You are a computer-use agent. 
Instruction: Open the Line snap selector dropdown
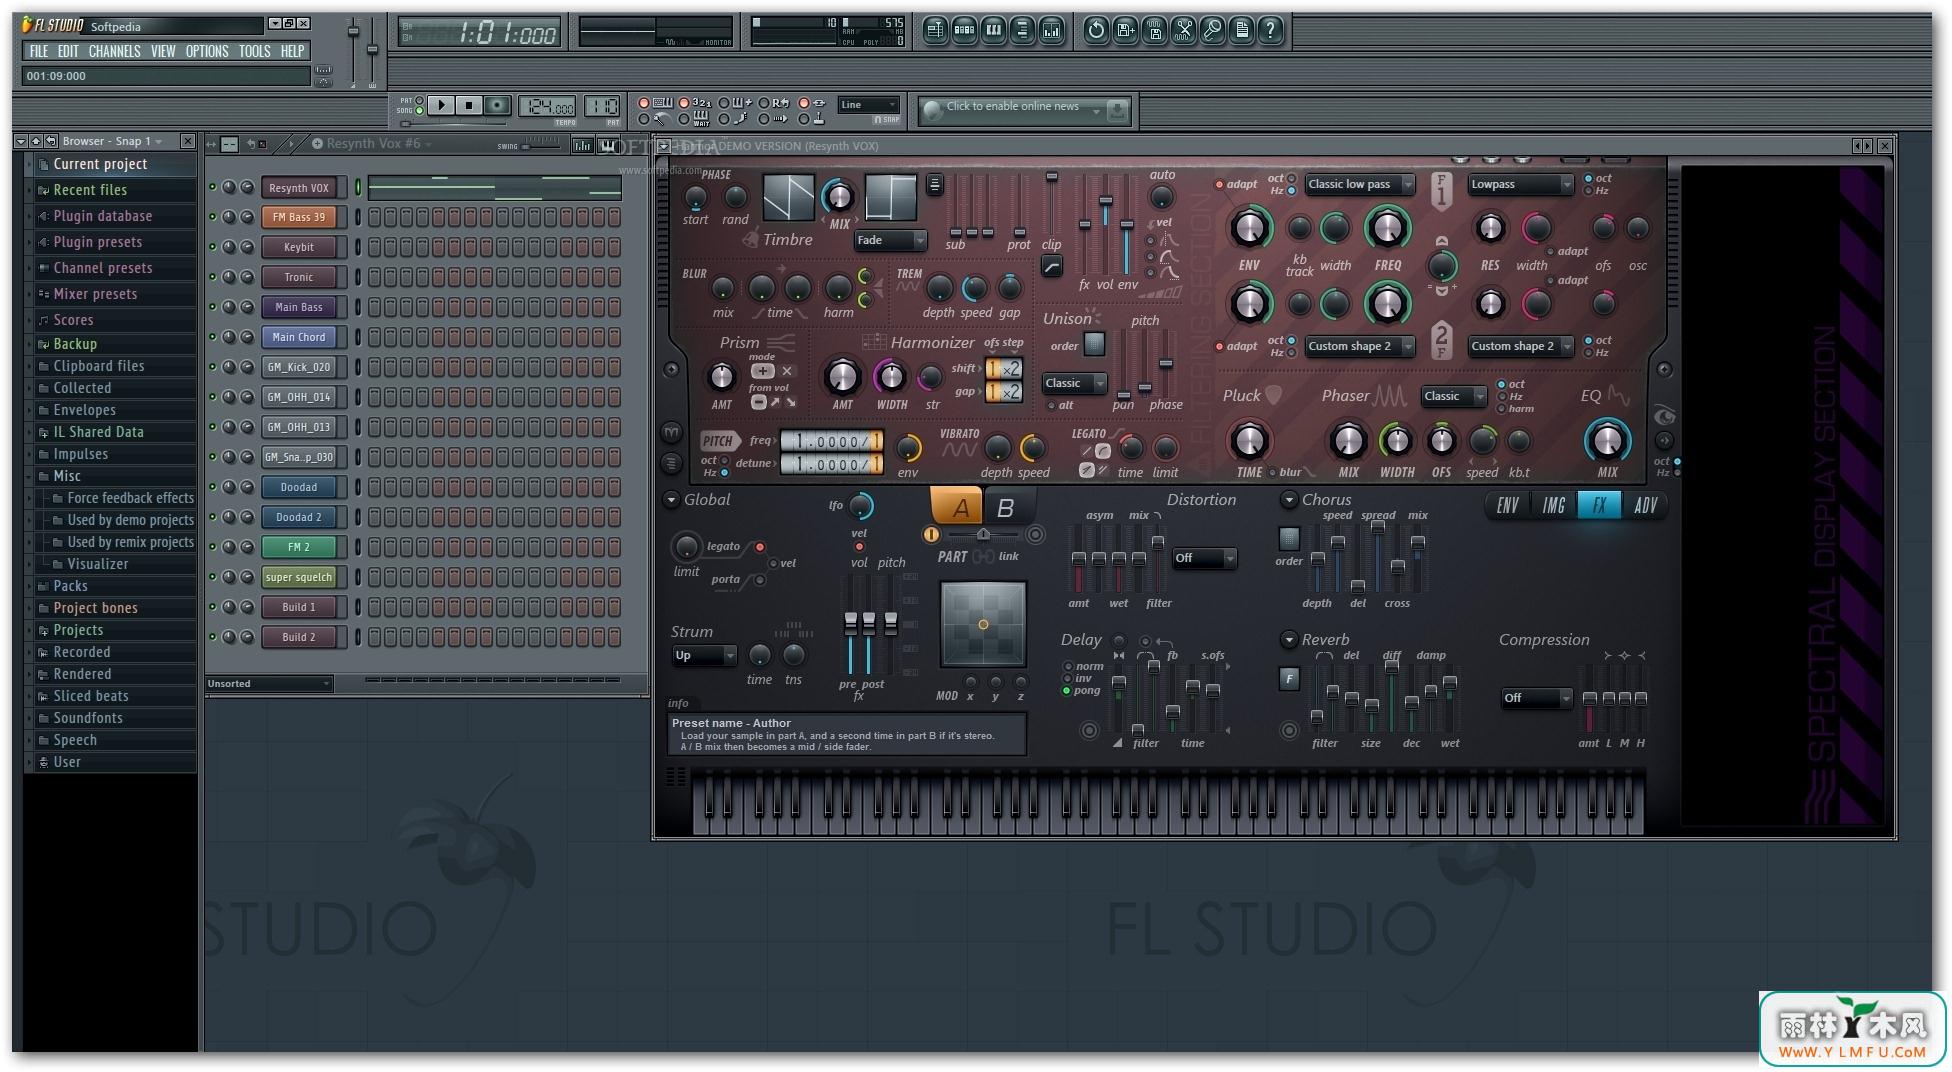point(868,105)
